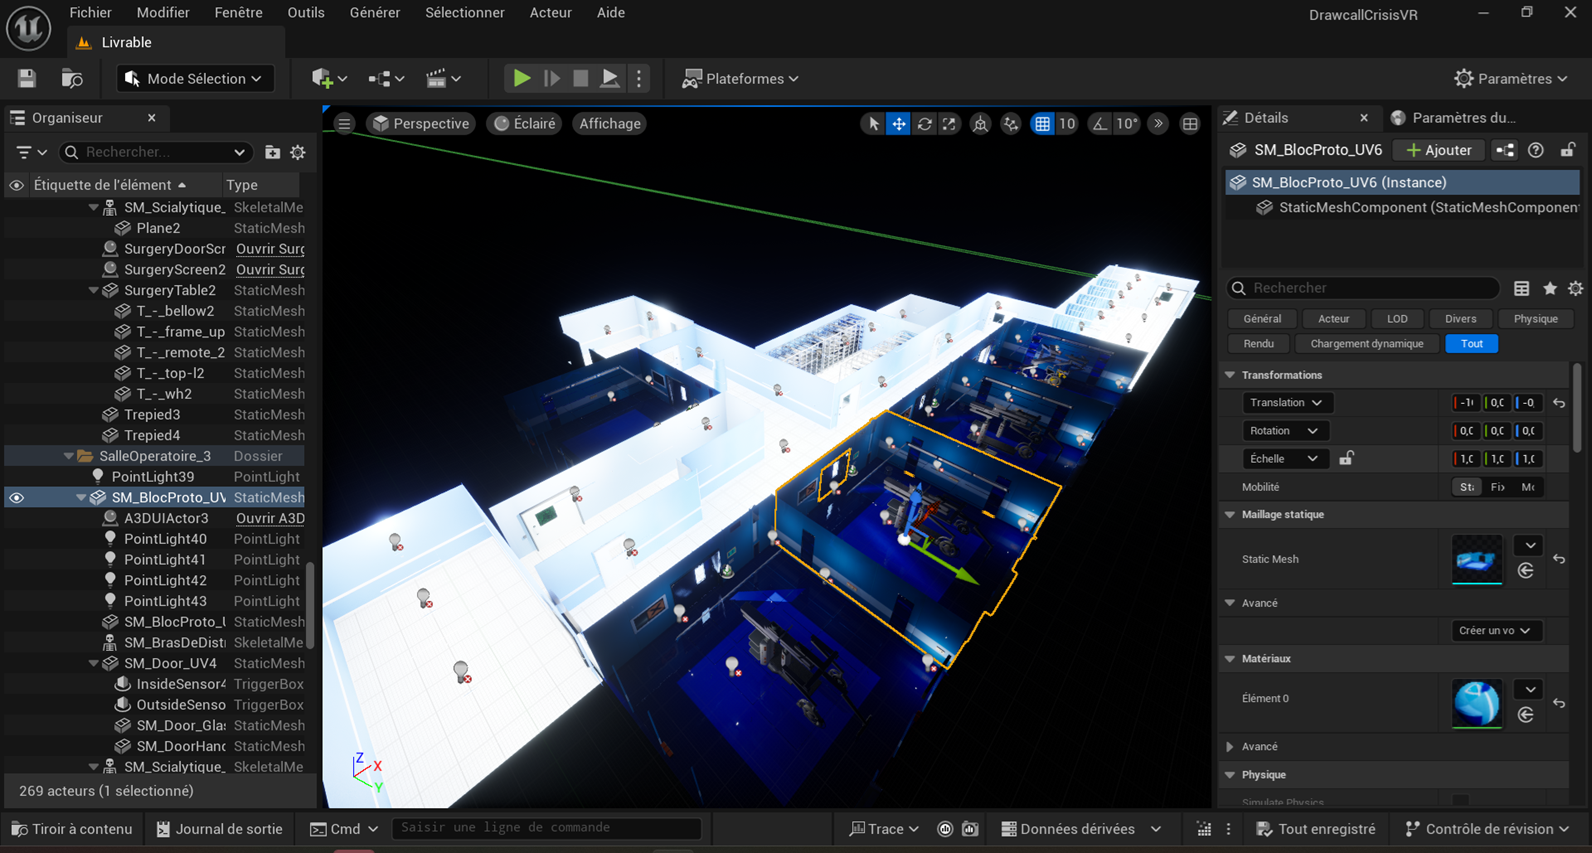
Task: Toggle grid snapping in viewport toolbar
Action: click(x=1042, y=124)
